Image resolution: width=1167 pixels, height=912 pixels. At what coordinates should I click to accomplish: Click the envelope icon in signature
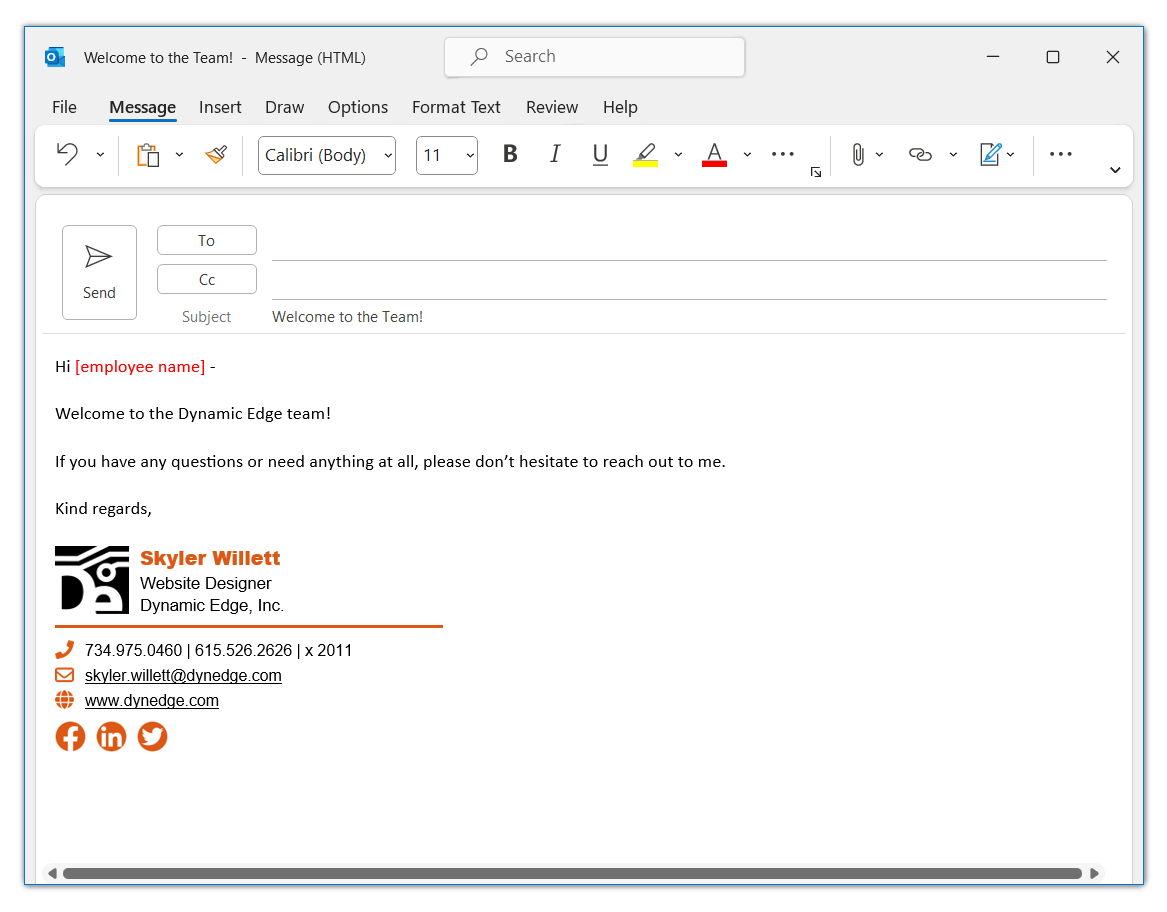coord(65,675)
